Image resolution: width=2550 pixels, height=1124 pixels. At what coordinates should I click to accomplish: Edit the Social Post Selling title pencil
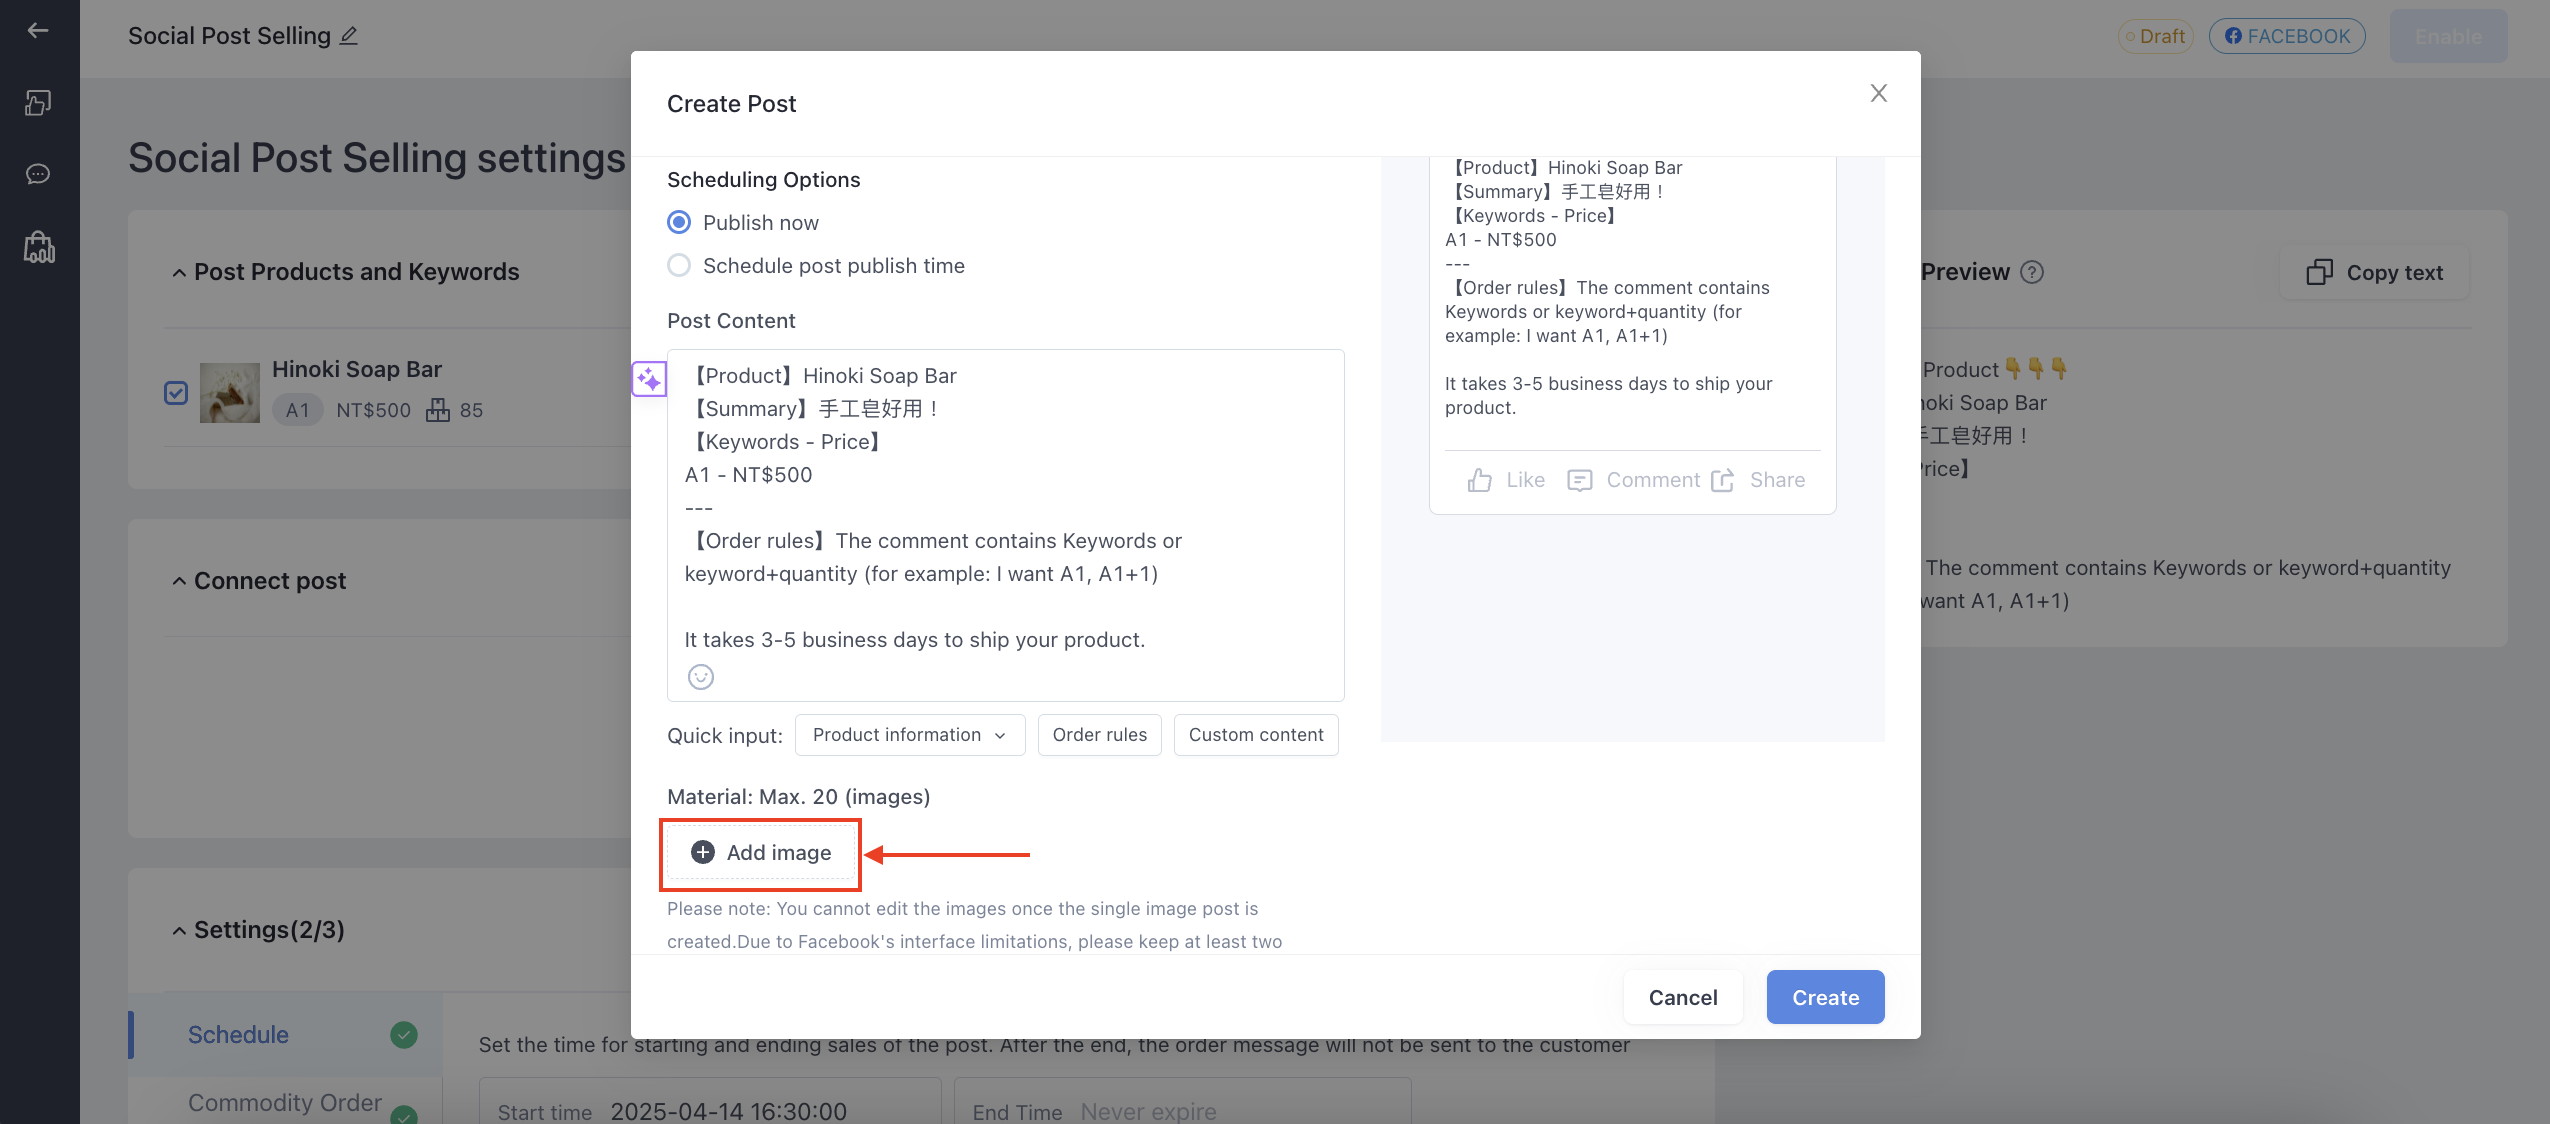point(348,36)
